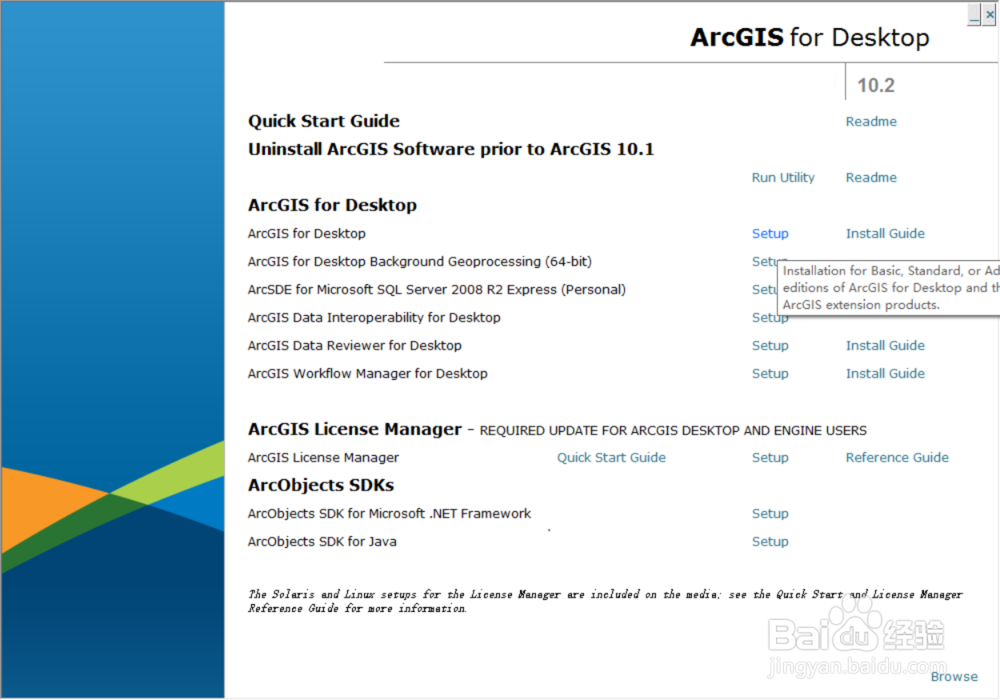Image resolution: width=1000 pixels, height=700 pixels.
Task: Setup ArcObjects SDK for .NET Framework
Action: [769, 513]
